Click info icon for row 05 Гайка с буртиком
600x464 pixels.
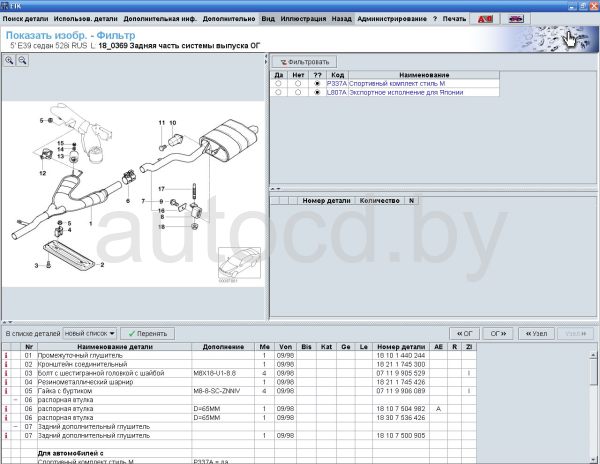click(x=6, y=391)
